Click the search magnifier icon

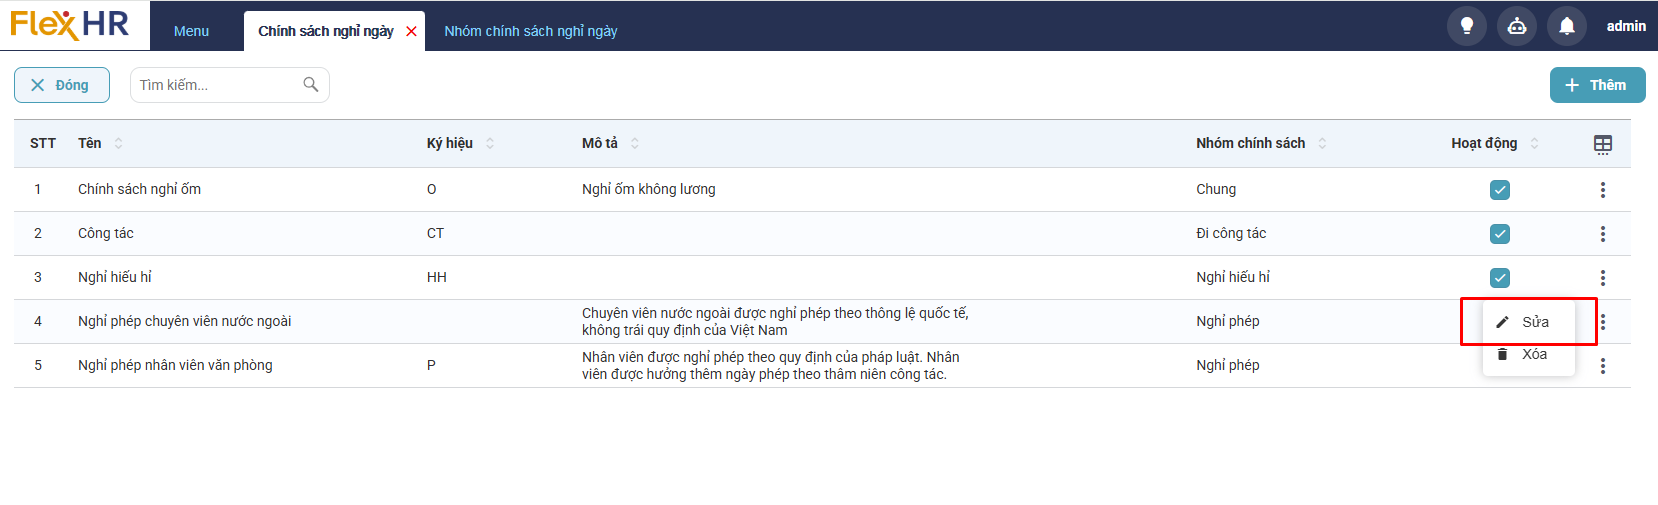point(311,85)
